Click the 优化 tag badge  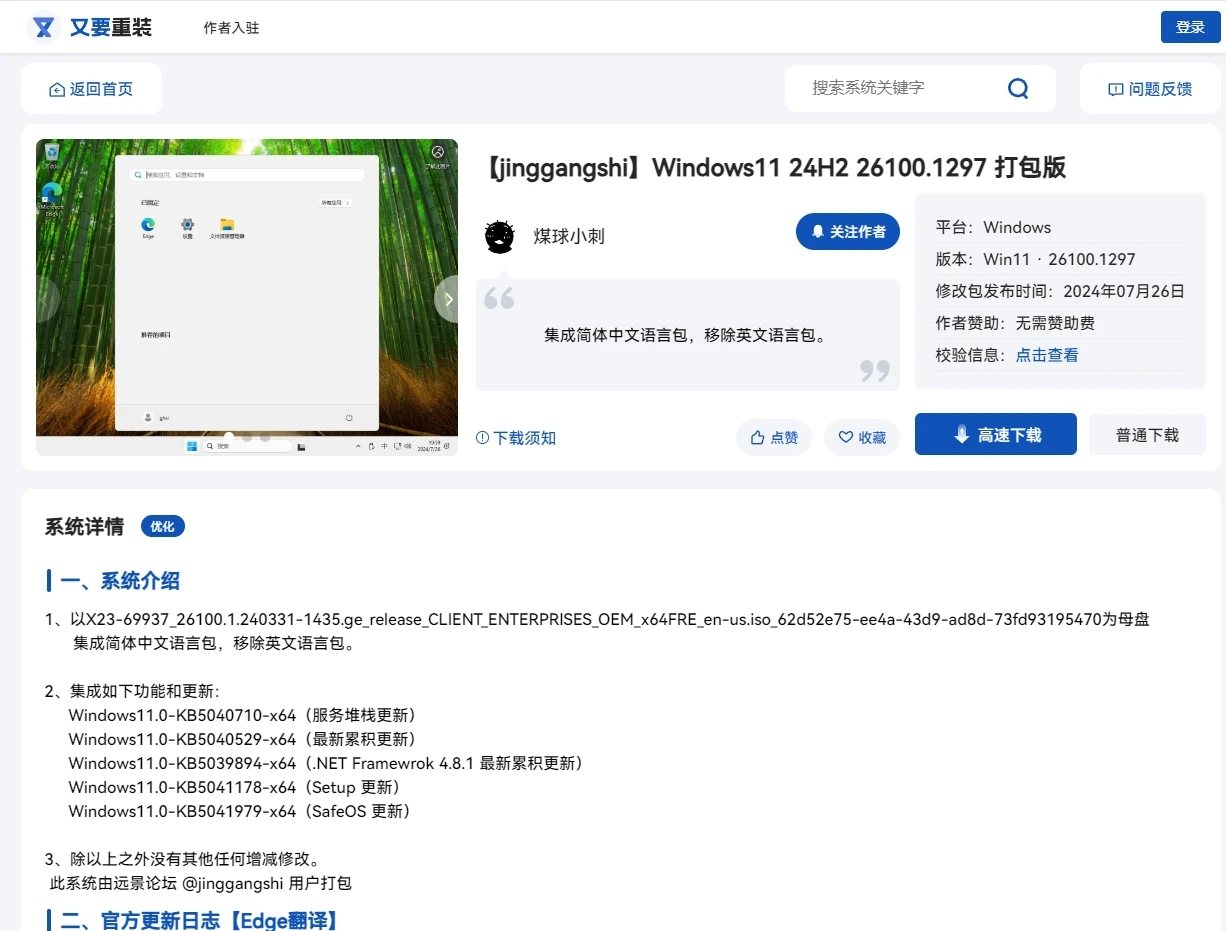162,526
